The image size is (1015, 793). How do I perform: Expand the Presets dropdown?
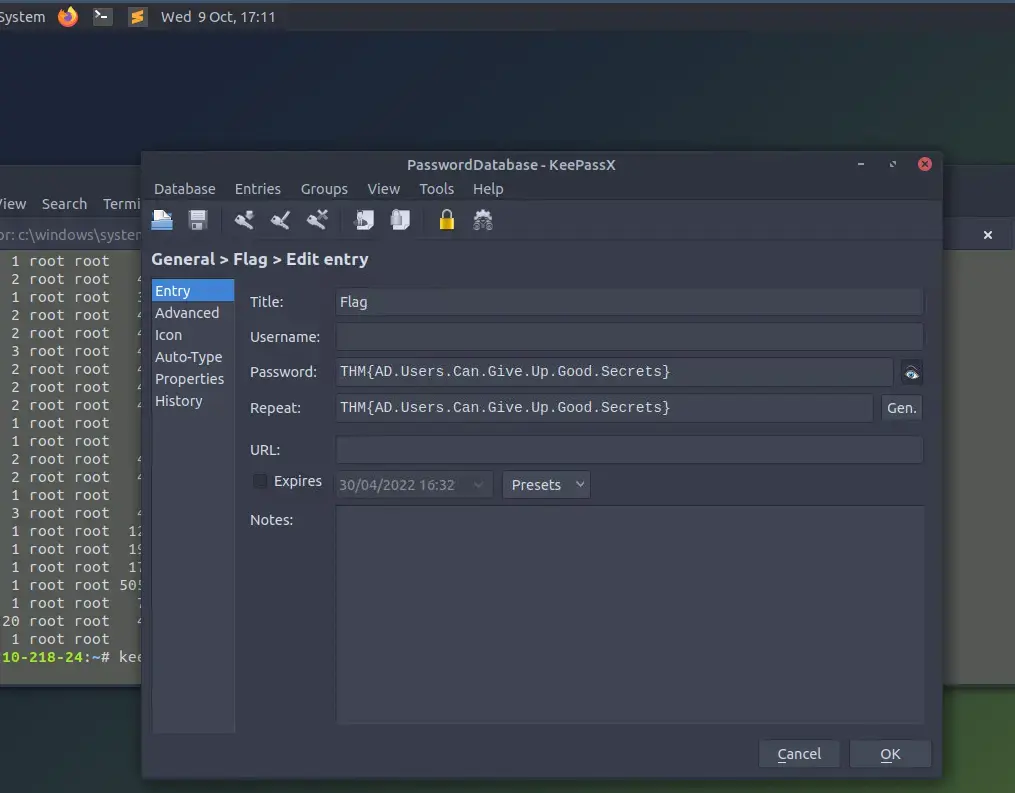(546, 485)
